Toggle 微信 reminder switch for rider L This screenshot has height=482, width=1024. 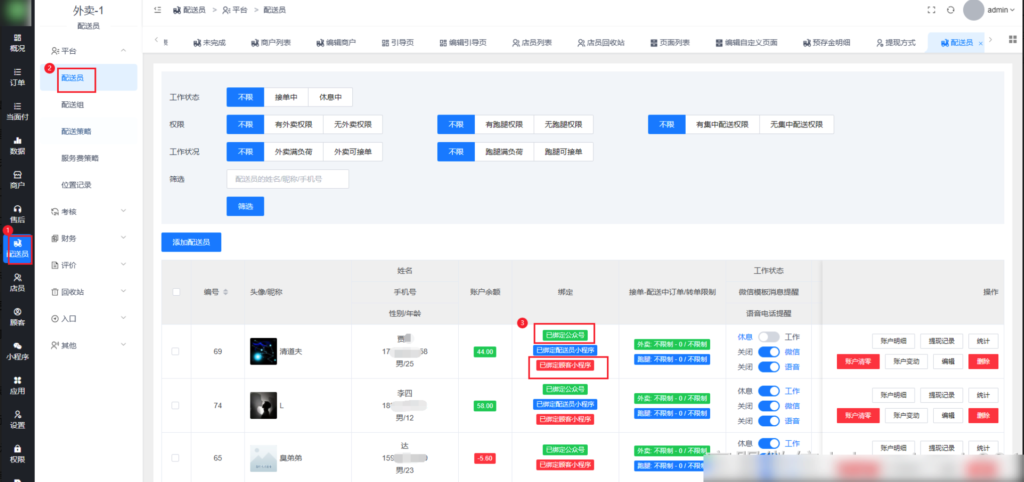pyautogui.click(x=769, y=406)
